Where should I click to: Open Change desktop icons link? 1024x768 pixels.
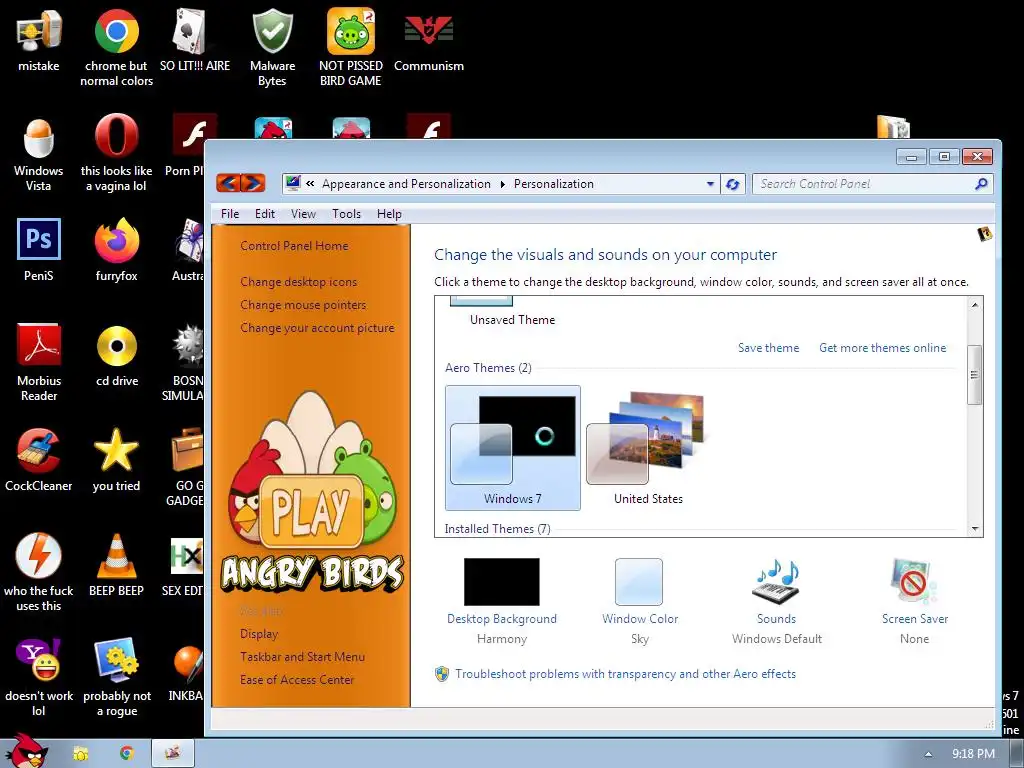(298, 281)
